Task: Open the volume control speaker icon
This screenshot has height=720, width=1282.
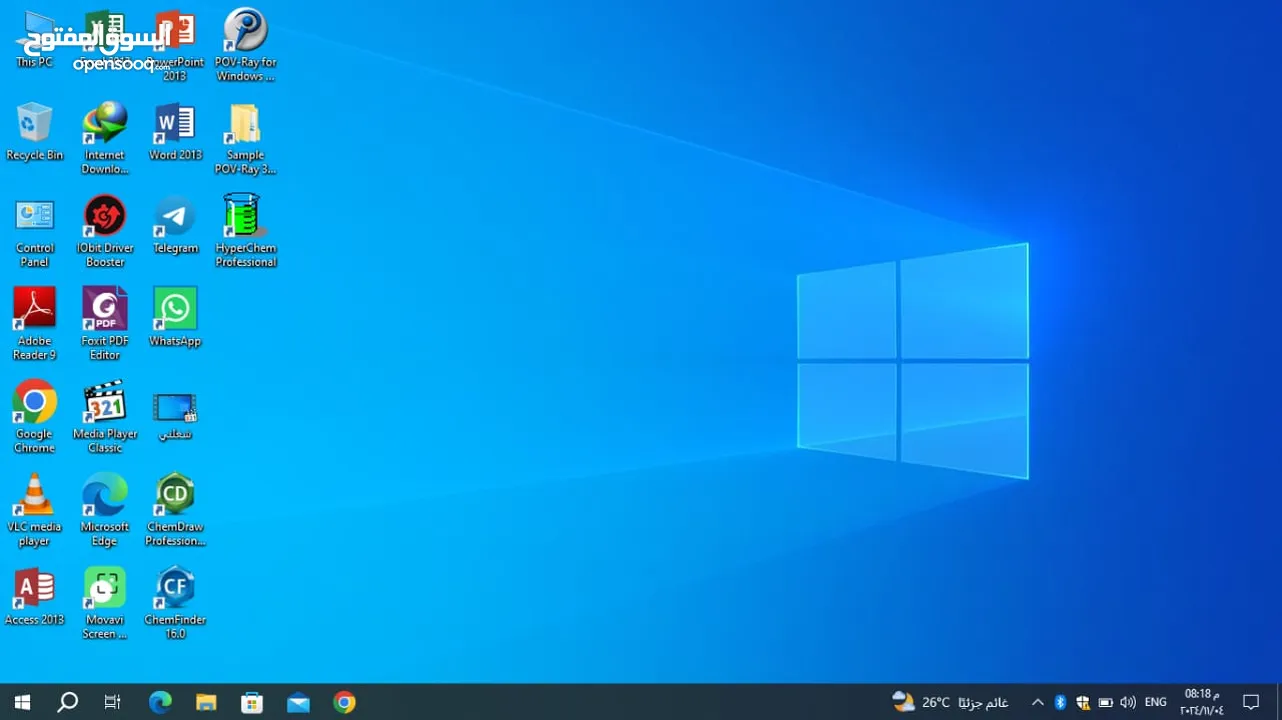Action: coord(1128,702)
